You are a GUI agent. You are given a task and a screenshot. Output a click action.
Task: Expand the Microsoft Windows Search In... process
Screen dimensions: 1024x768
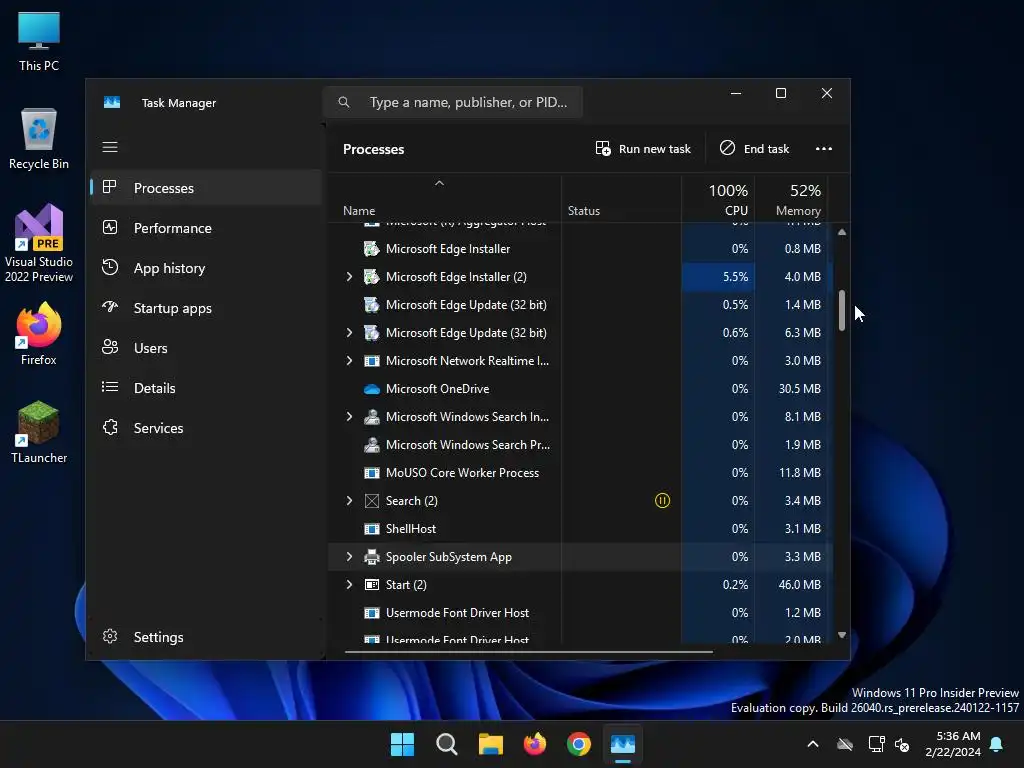[x=349, y=417]
